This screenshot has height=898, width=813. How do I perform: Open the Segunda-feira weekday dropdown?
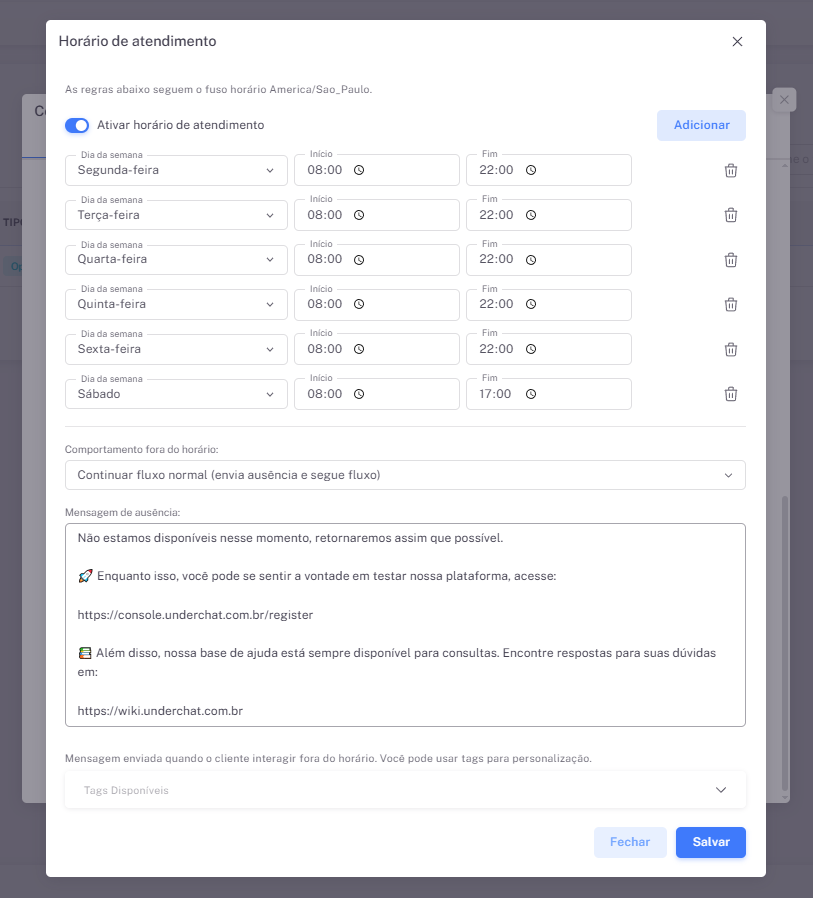pyautogui.click(x=176, y=170)
